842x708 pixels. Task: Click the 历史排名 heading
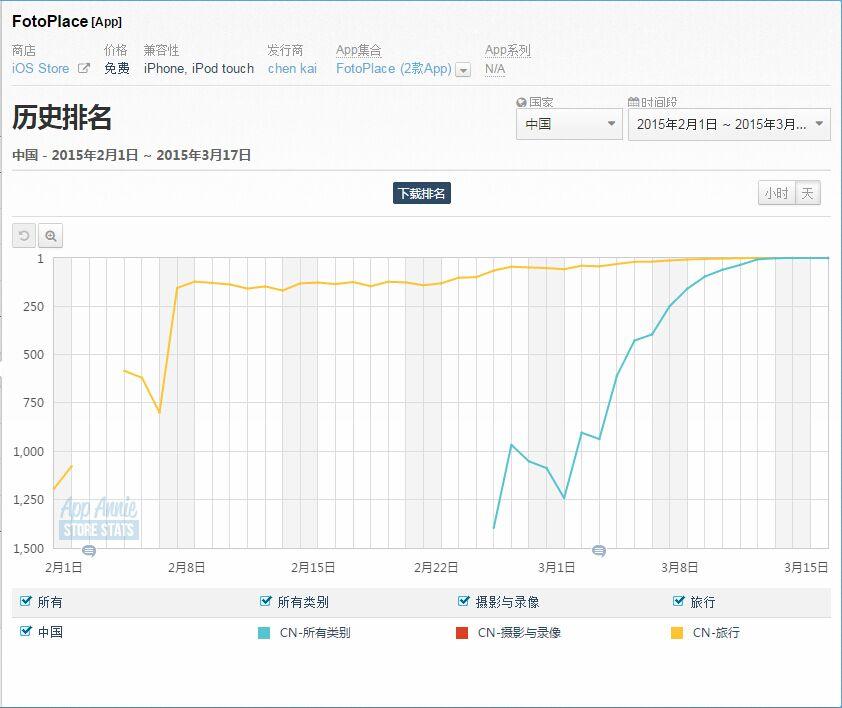click(62, 117)
